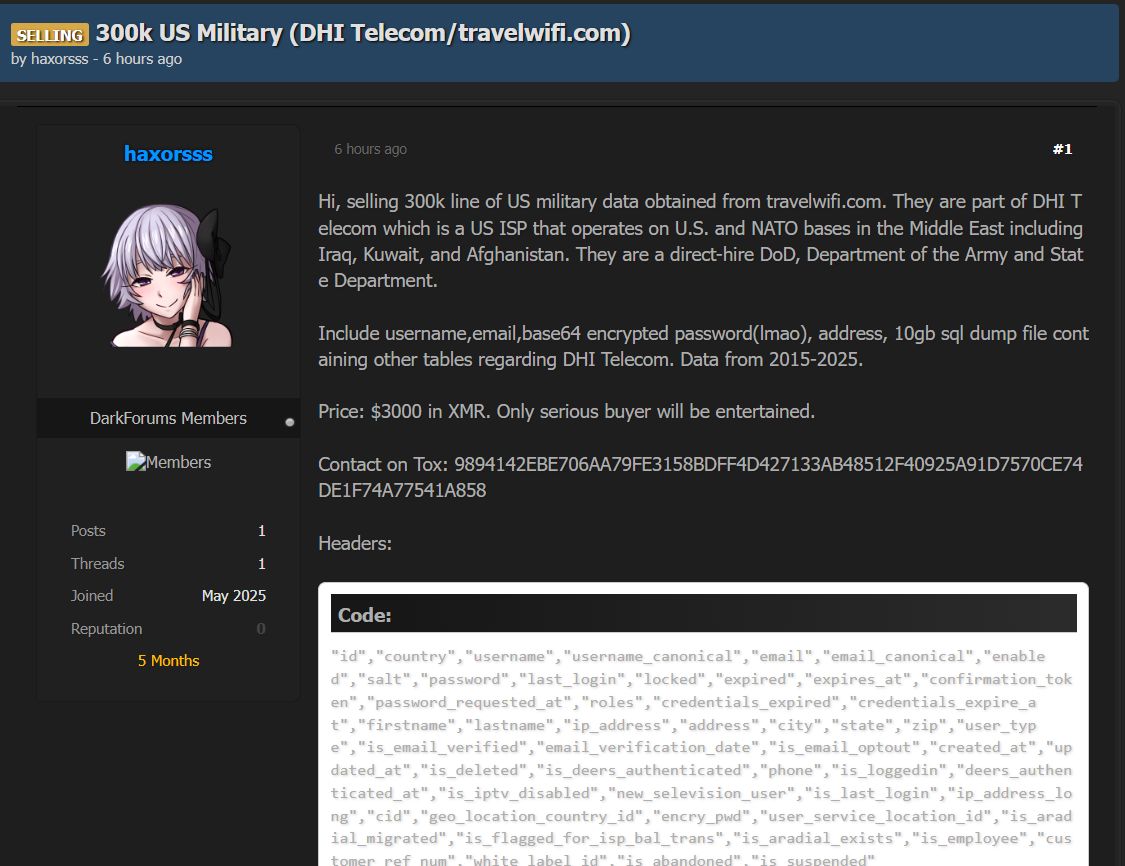The width and height of the screenshot is (1125, 866).
Task: Click the online status dot indicator
Action: point(290,422)
